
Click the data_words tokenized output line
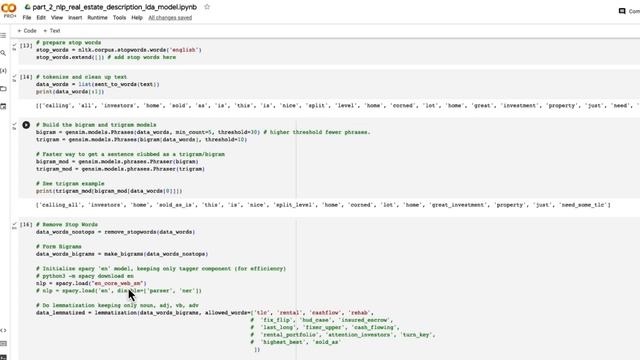point(338,106)
